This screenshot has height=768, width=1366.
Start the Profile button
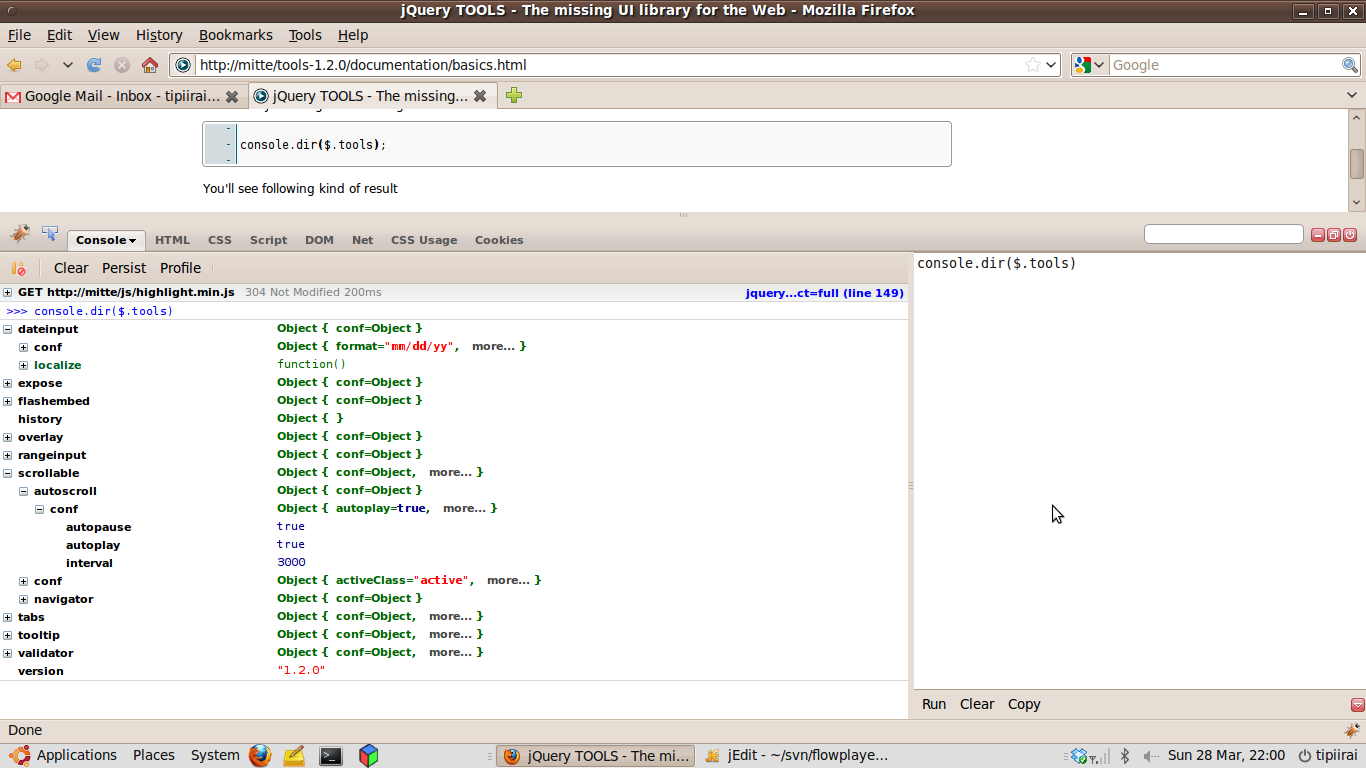[181, 268]
